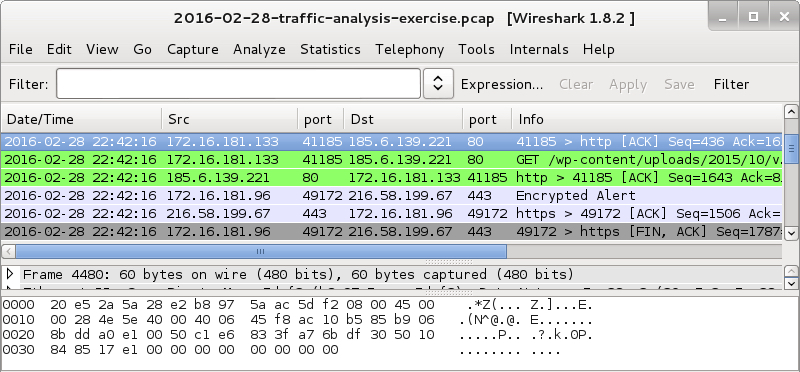Open the filter history dropdown arrow
The width and height of the screenshot is (800, 372).
point(438,84)
